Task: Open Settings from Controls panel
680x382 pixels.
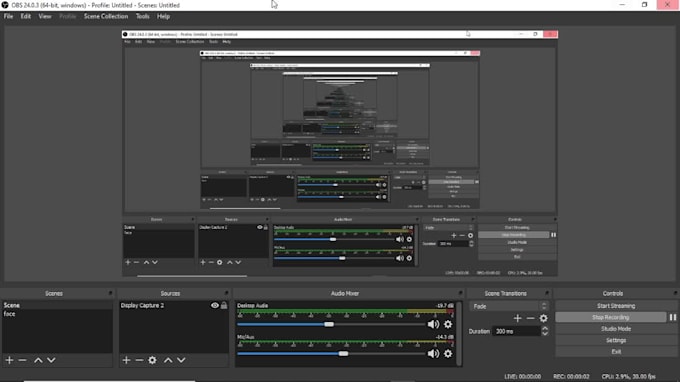Action: click(x=616, y=340)
